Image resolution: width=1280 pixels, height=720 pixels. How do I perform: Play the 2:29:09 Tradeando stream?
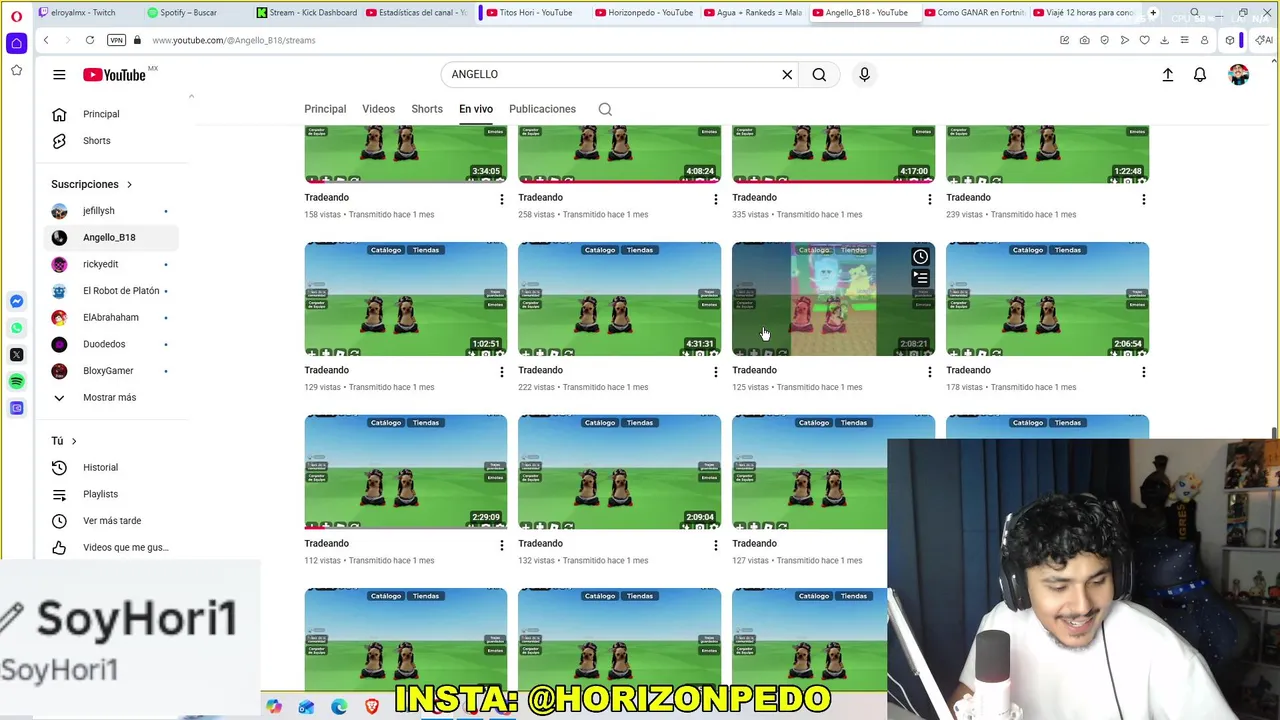[x=405, y=472]
